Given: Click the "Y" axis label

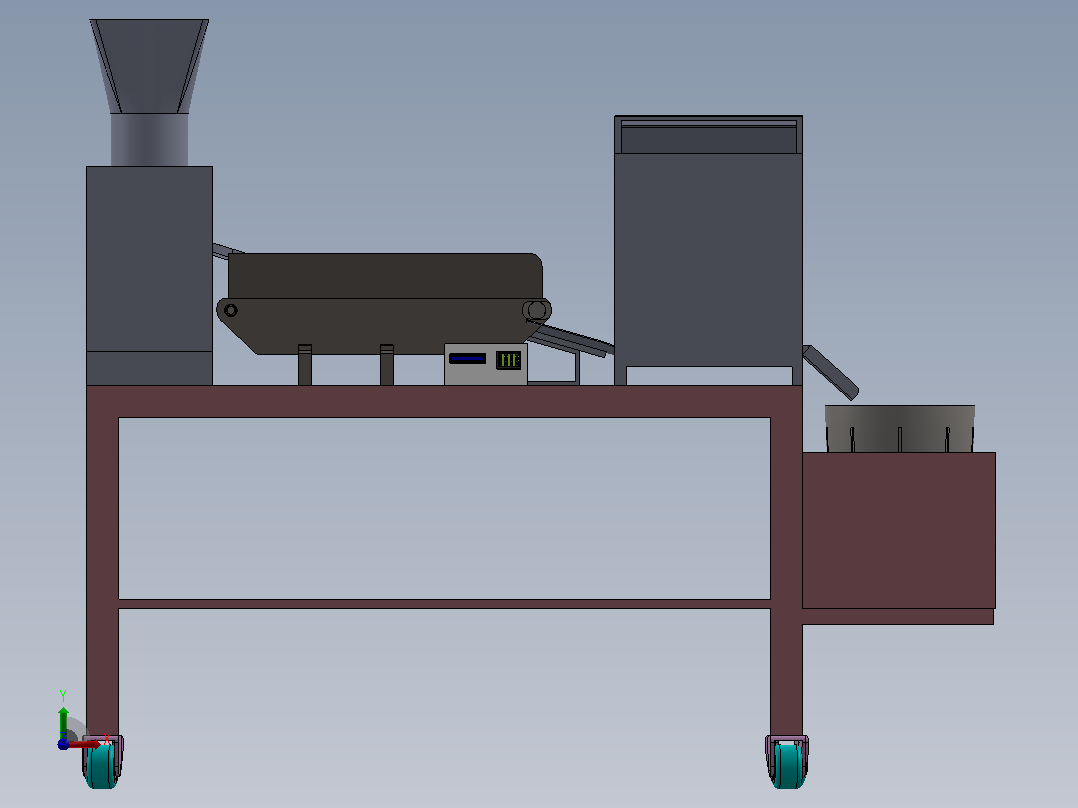Looking at the screenshot, I should pos(63,696).
